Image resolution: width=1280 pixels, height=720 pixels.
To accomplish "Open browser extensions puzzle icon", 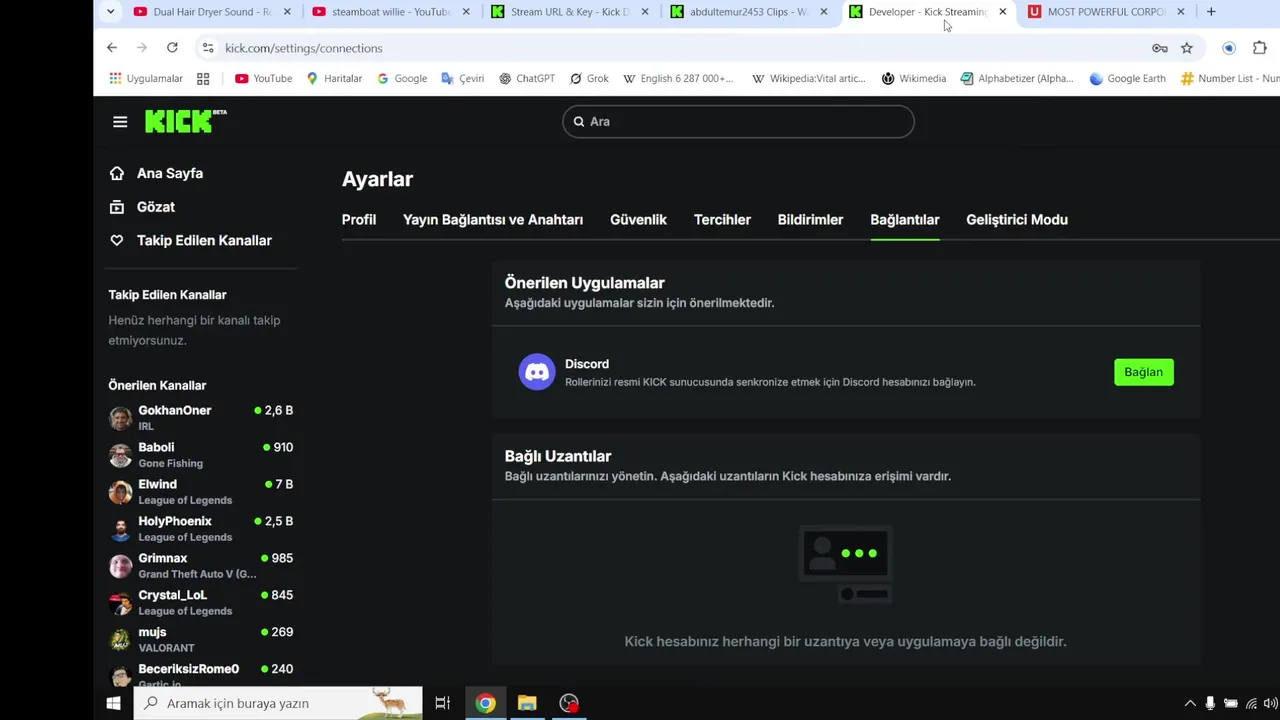I will coord(1260,47).
